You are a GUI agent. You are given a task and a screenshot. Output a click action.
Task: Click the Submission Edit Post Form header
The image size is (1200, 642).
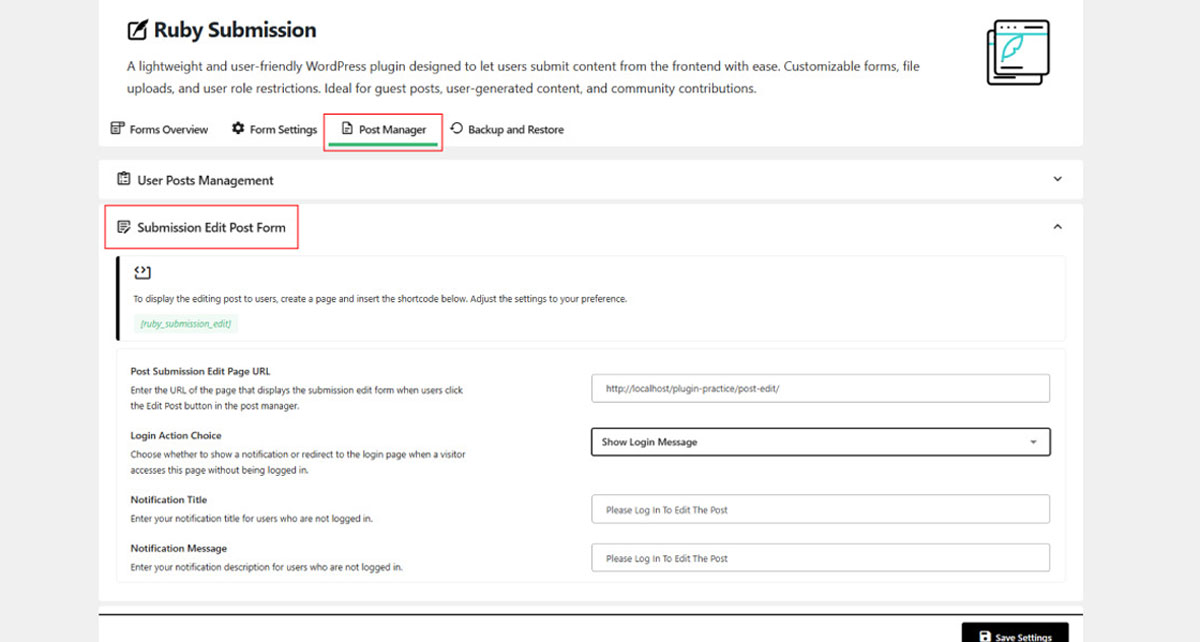[x=591, y=227]
